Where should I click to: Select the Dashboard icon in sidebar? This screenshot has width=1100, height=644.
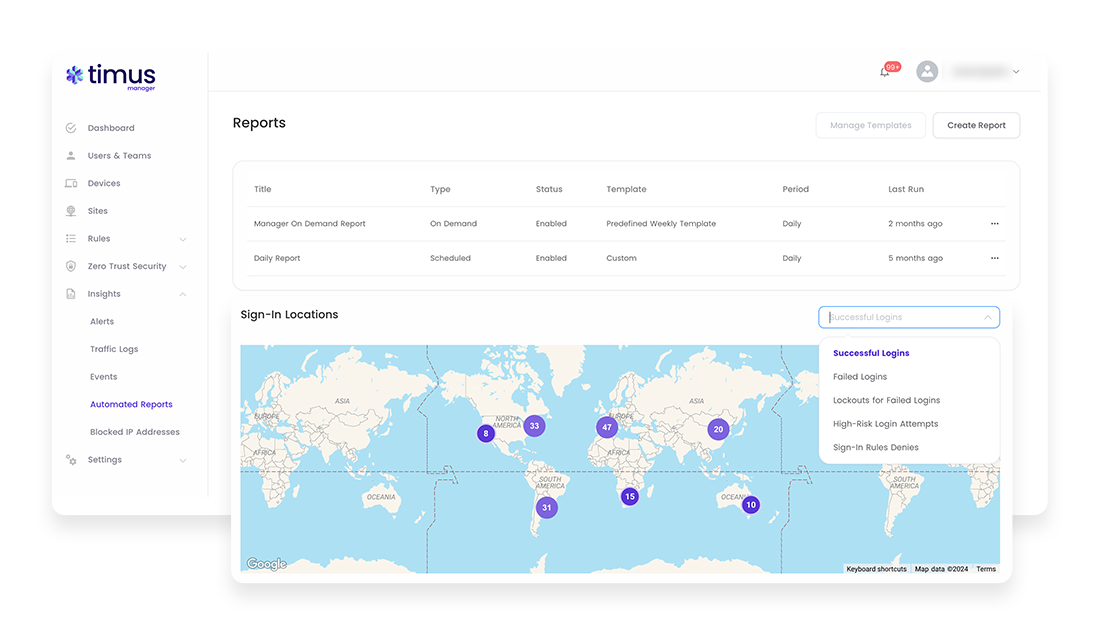coord(71,128)
